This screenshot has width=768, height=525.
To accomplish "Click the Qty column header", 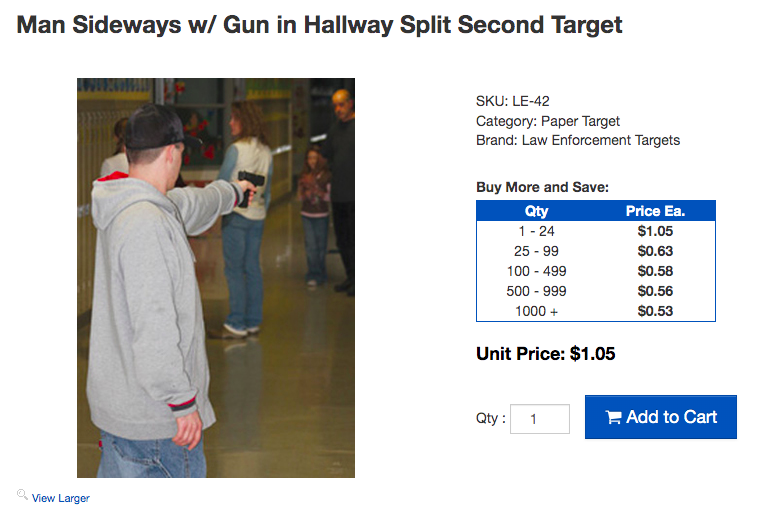I will coord(536,211).
